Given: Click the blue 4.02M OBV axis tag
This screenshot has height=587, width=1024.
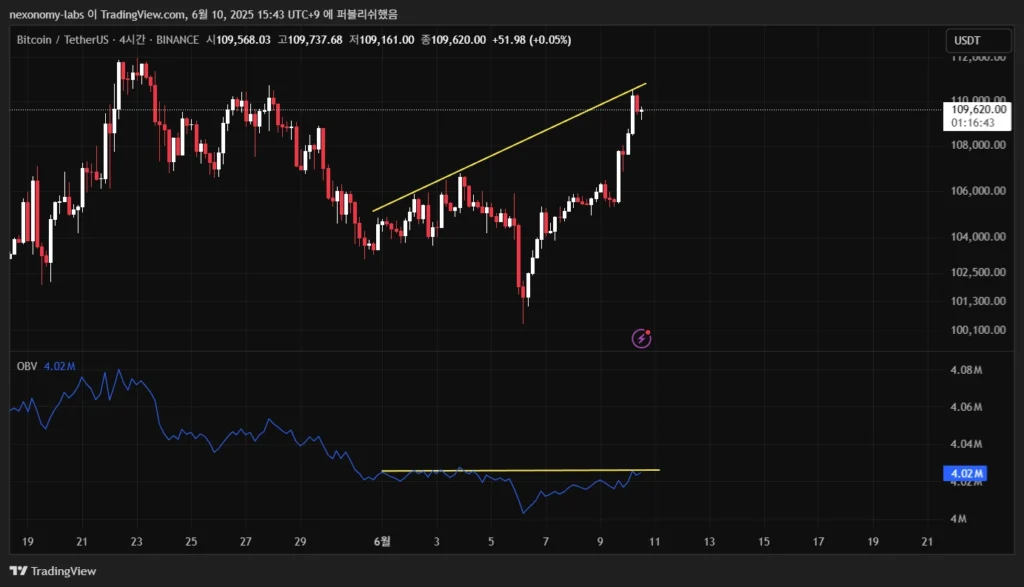Looking at the screenshot, I should pos(966,473).
